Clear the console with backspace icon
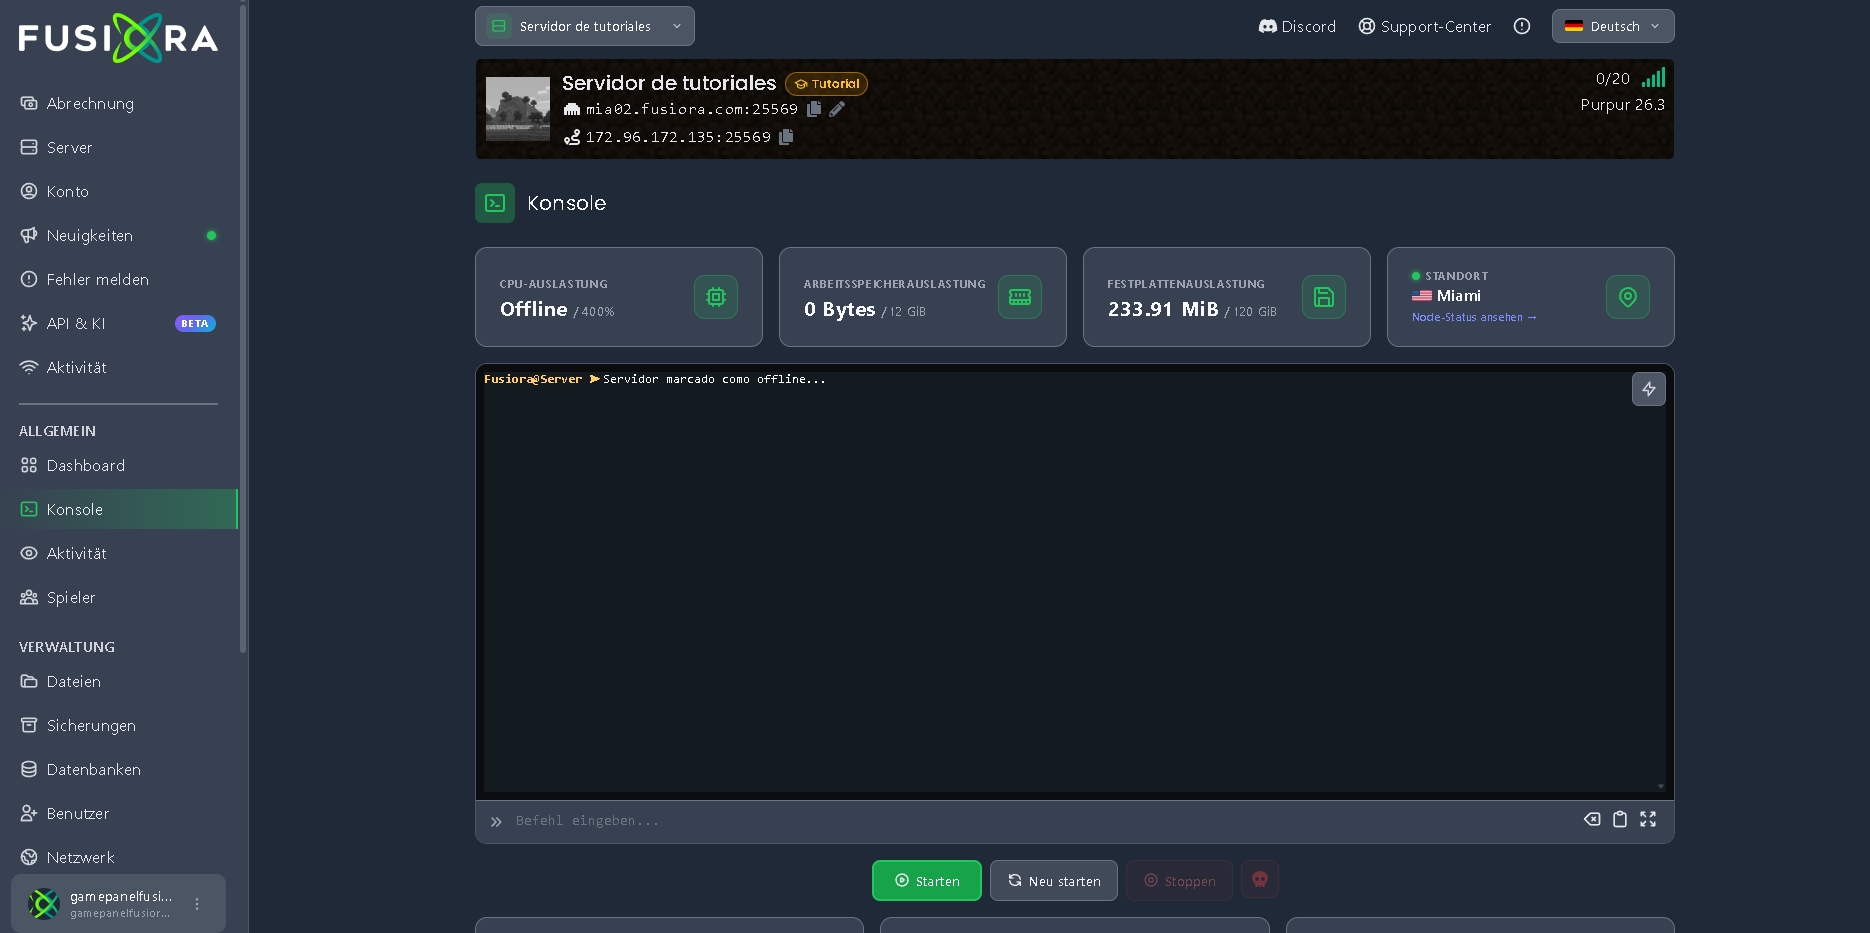Screen dimensions: 1870x933 click(1592, 819)
